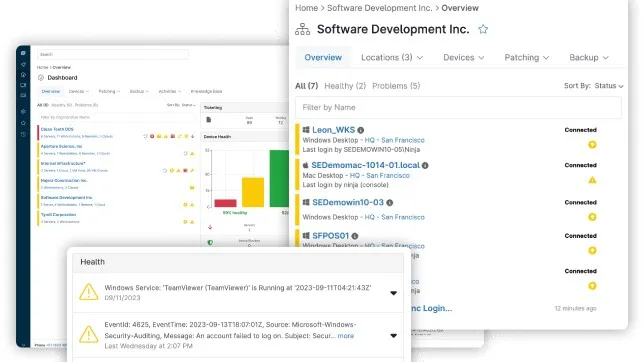The height and width of the screenshot is (362, 644).
Task: Expand the Locations (3) dropdown
Action: click(392, 58)
